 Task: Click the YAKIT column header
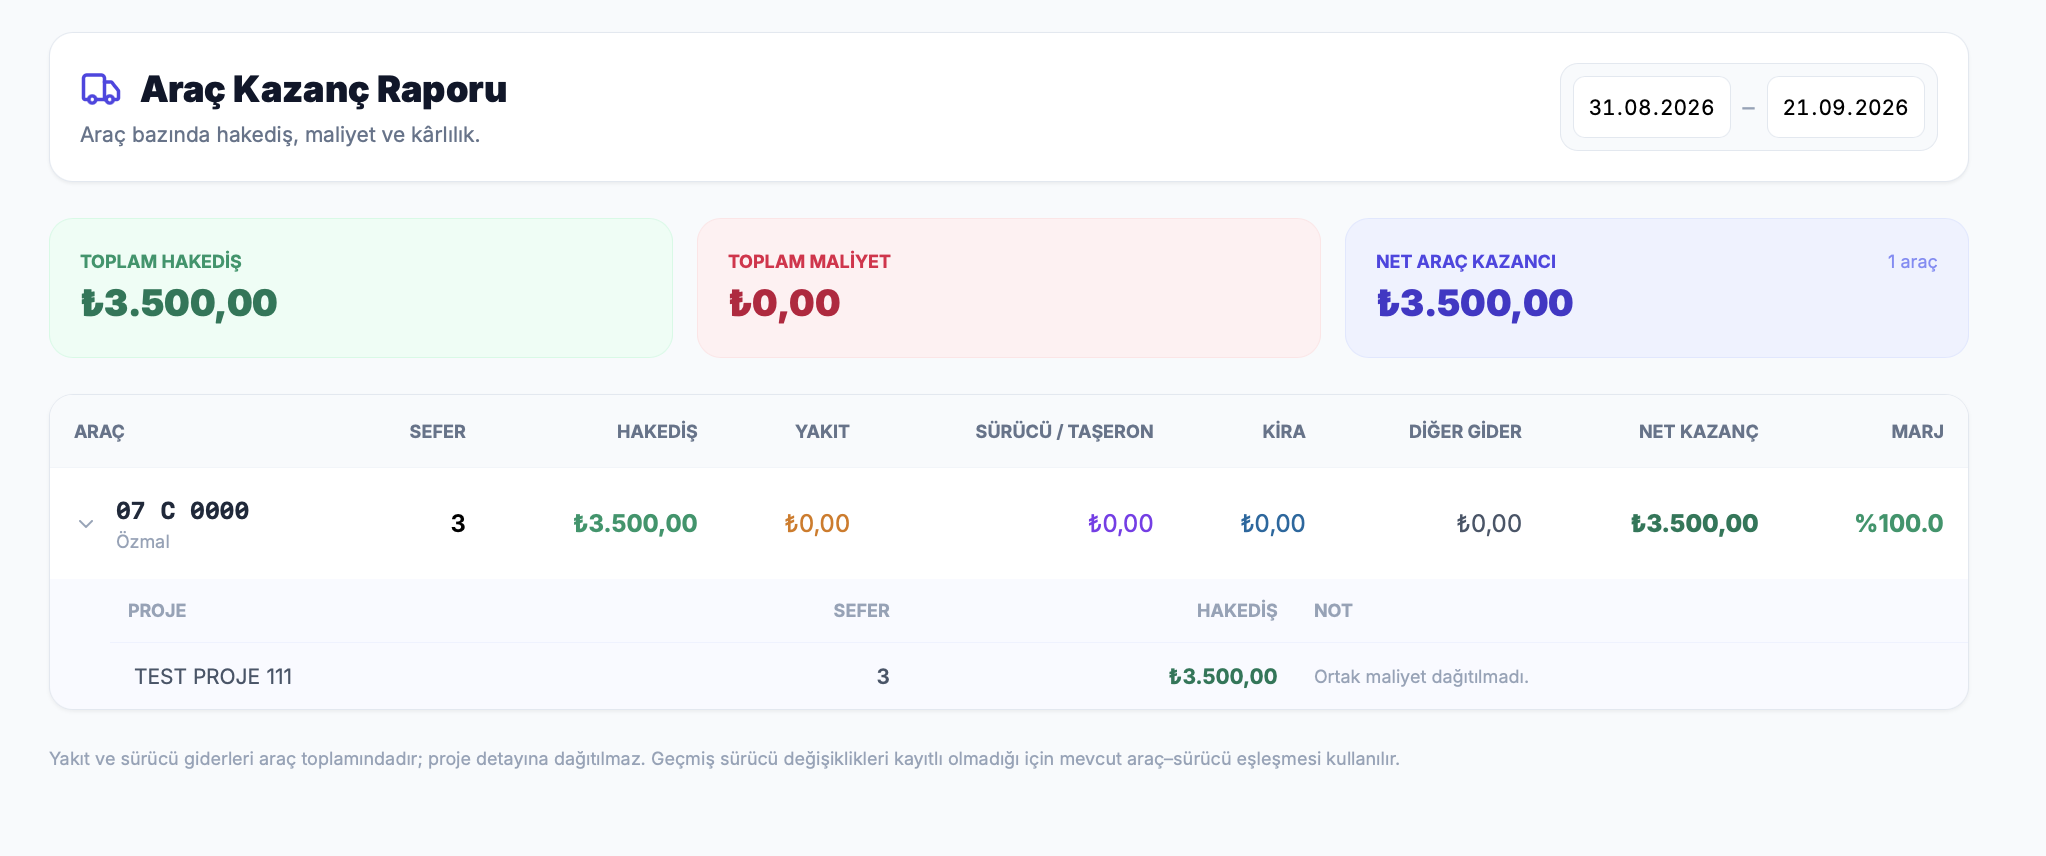pyautogui.click(x=822, y=432)
